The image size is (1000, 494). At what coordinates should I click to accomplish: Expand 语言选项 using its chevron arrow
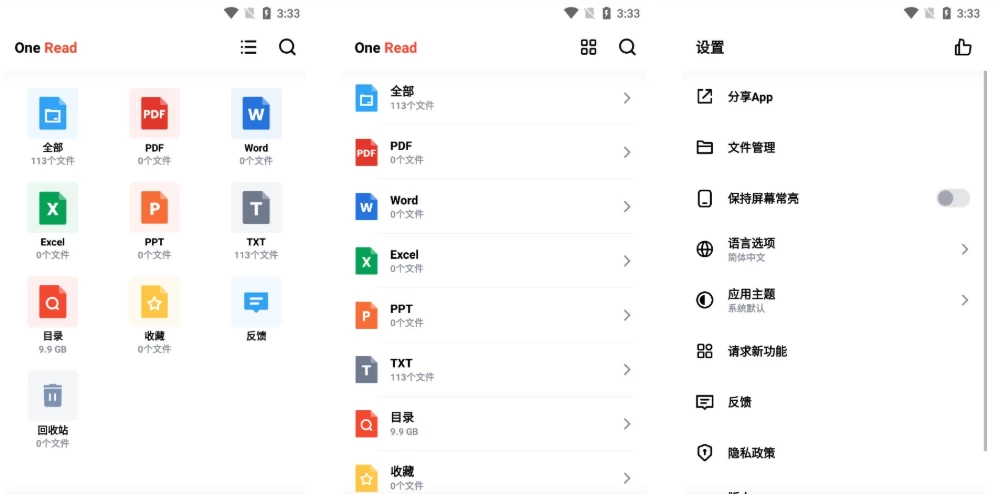tap(964, 249)
